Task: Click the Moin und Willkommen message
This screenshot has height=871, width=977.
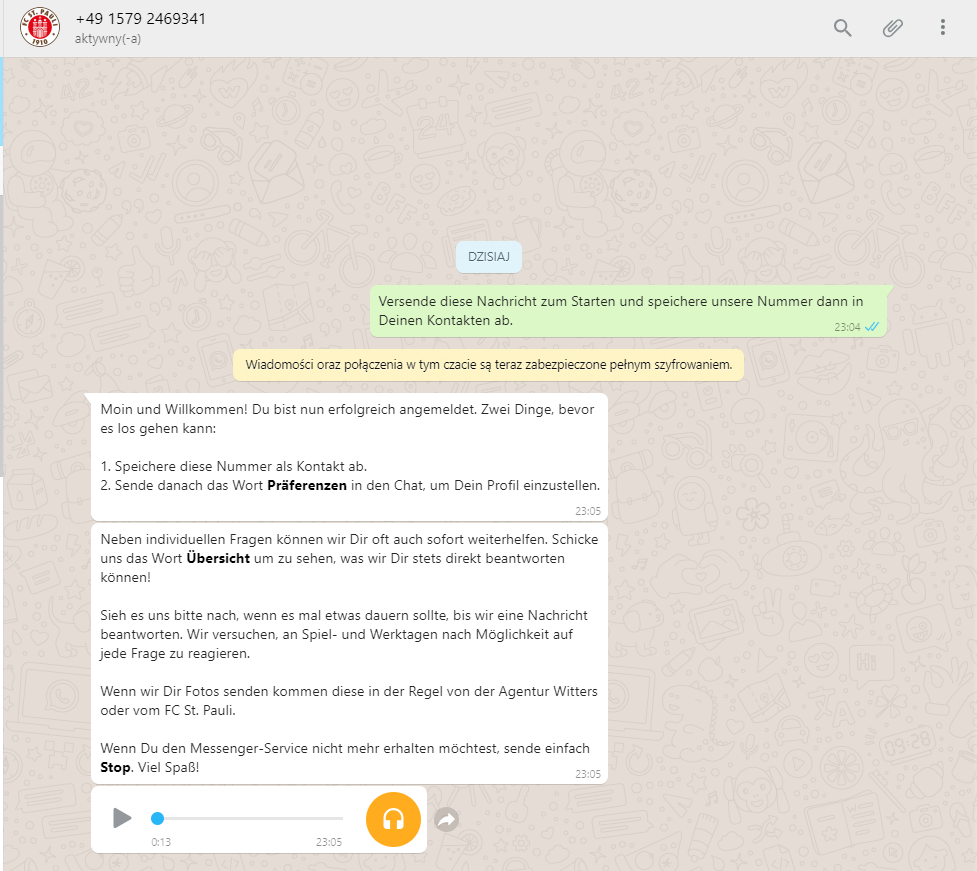Action: tap(349, 457)
